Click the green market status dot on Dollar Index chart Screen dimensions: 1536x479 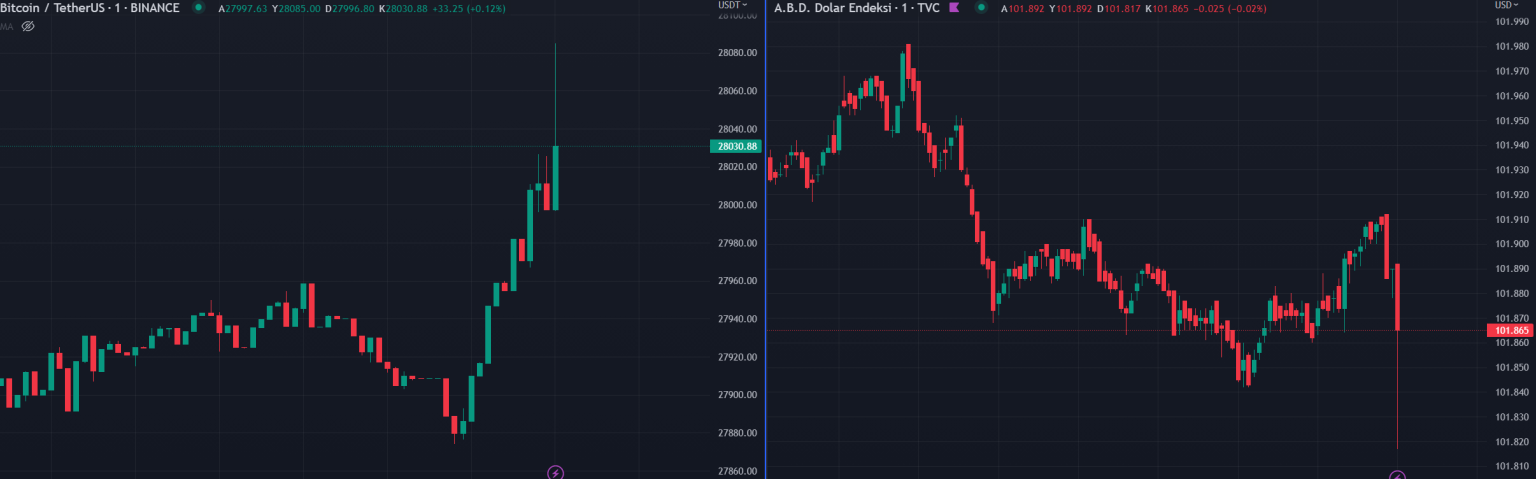coord(981,8)
